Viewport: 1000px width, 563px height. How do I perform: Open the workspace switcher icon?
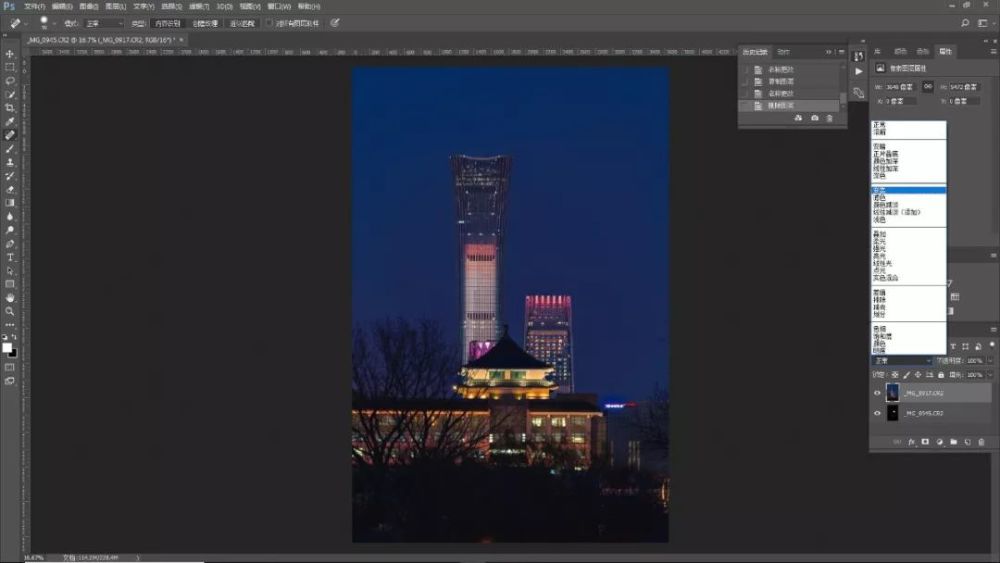(x=983, y=23)
